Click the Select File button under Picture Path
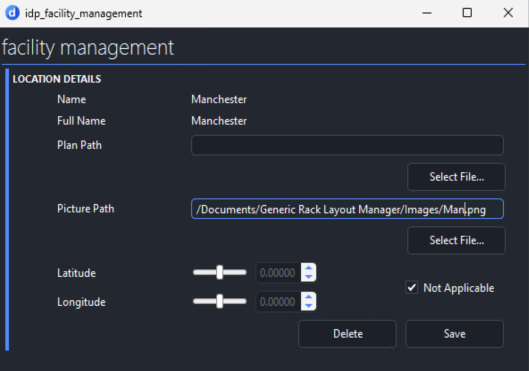529x371 pixels. pyautogui.click(x=456, y=240)
